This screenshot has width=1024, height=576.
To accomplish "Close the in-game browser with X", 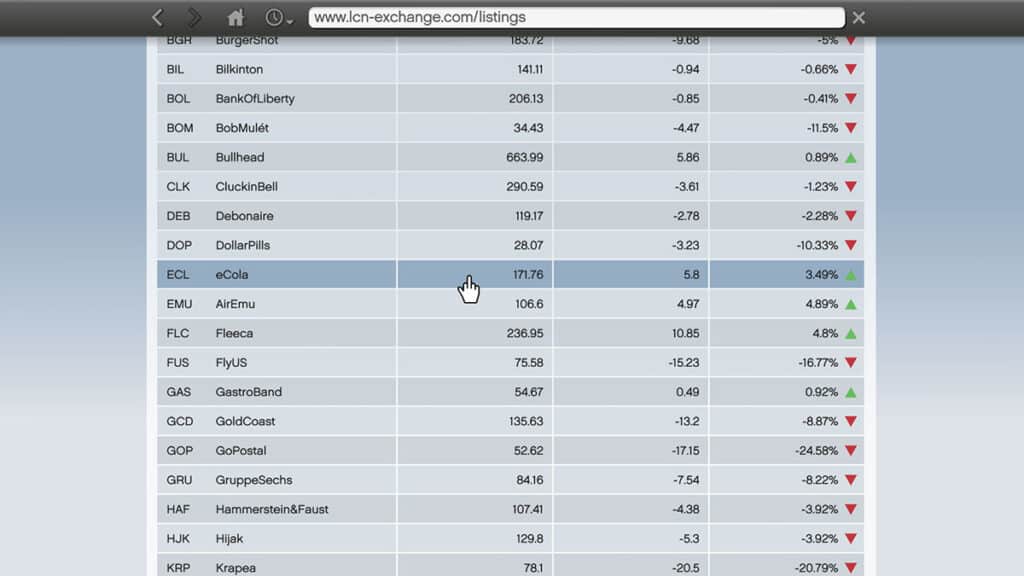I will (859, 18).
